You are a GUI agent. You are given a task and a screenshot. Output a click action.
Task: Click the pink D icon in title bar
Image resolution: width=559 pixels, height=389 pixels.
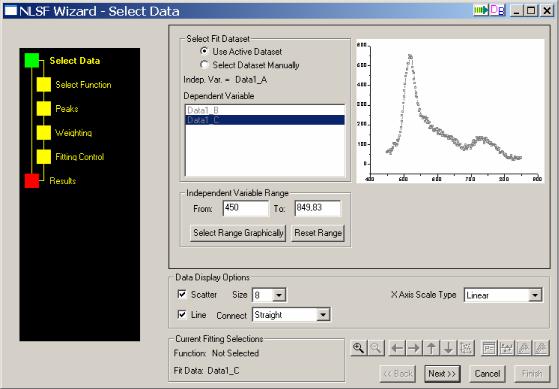tap(497, 10)
